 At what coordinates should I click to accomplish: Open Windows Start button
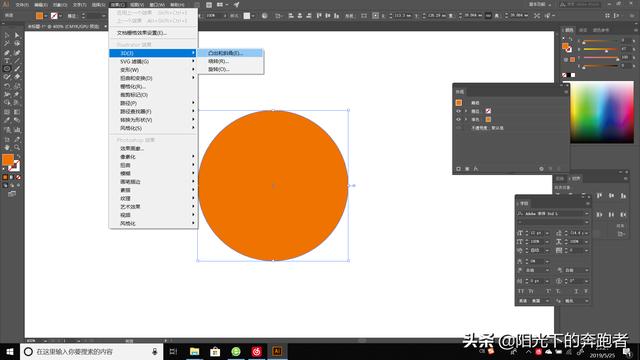10,351
